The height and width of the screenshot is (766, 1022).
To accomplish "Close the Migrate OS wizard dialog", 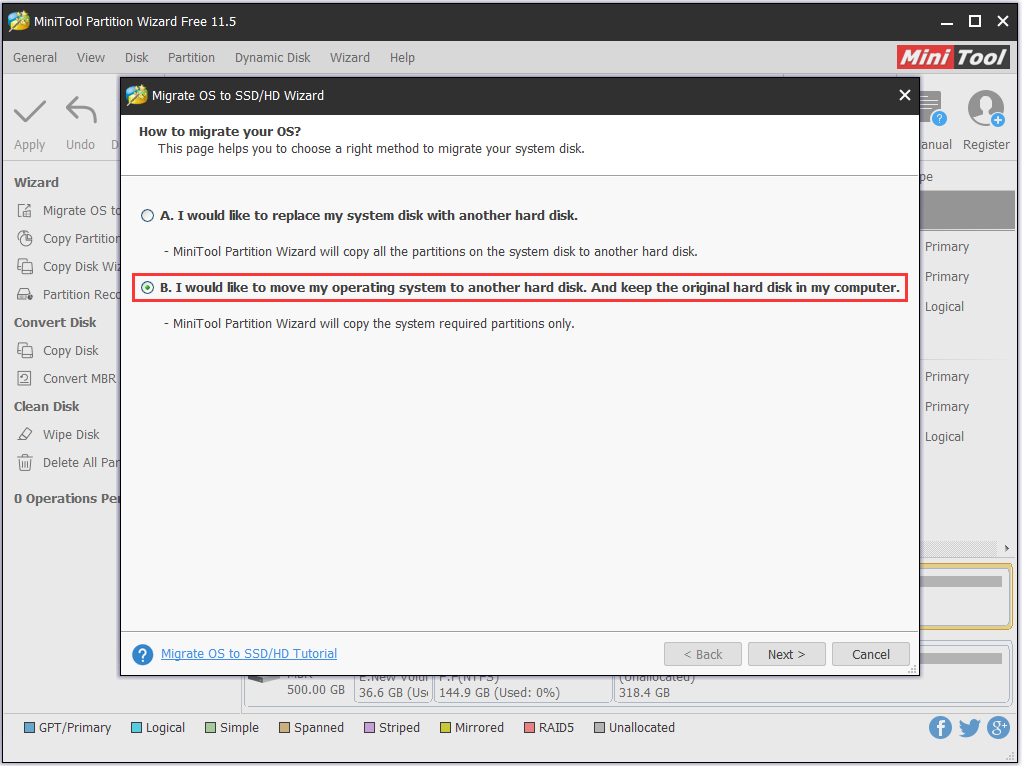I will pos(905,95).
